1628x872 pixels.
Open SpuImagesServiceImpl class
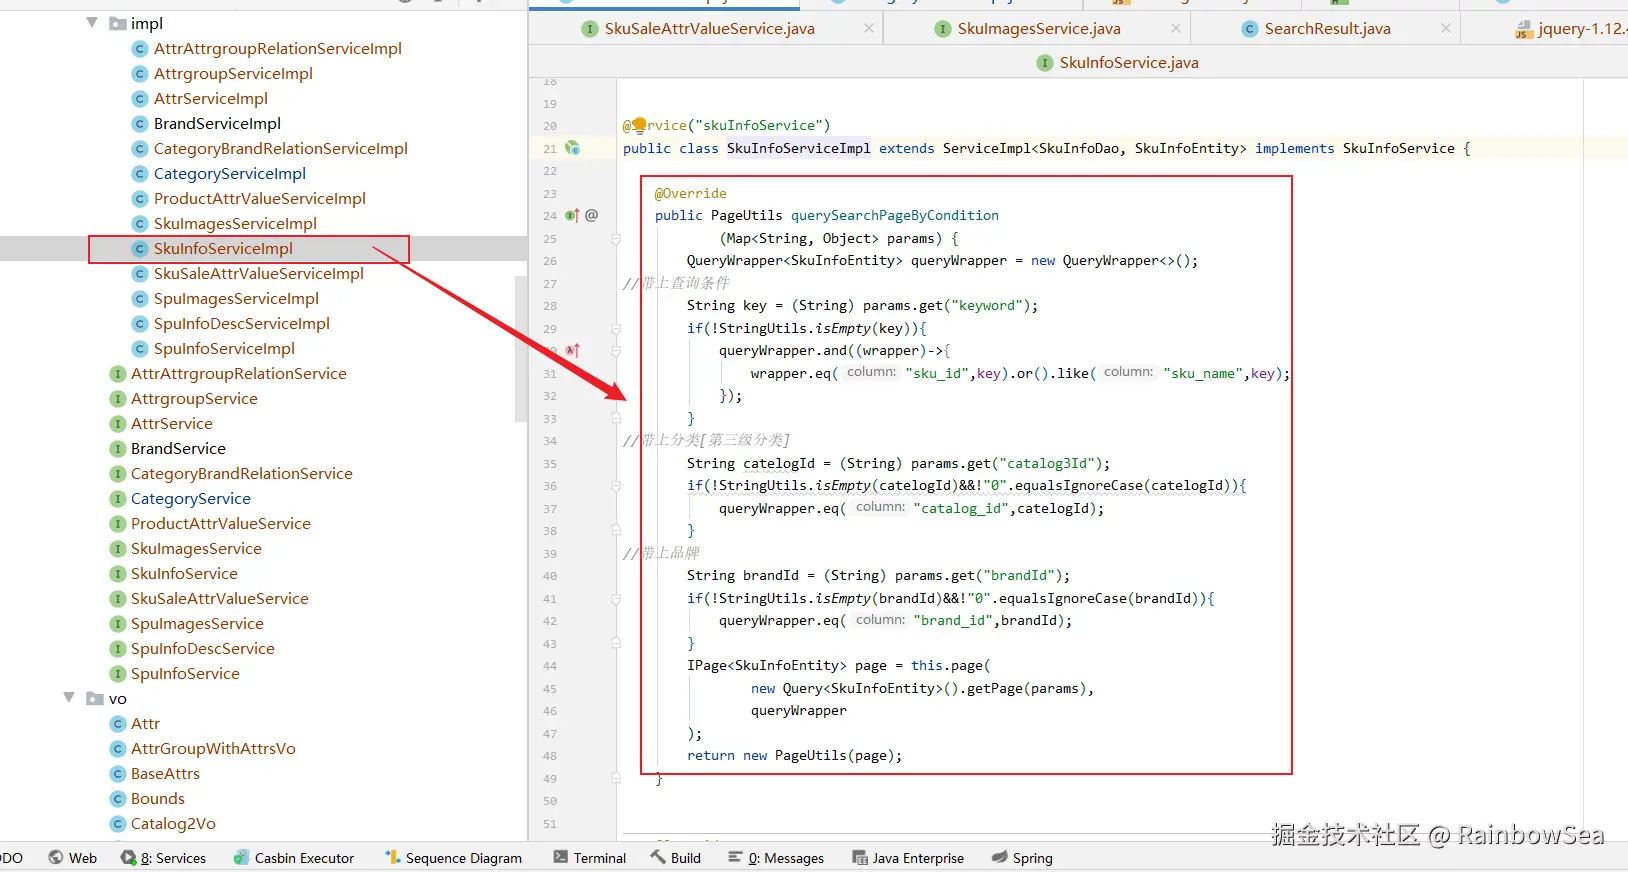coord(236,298)
